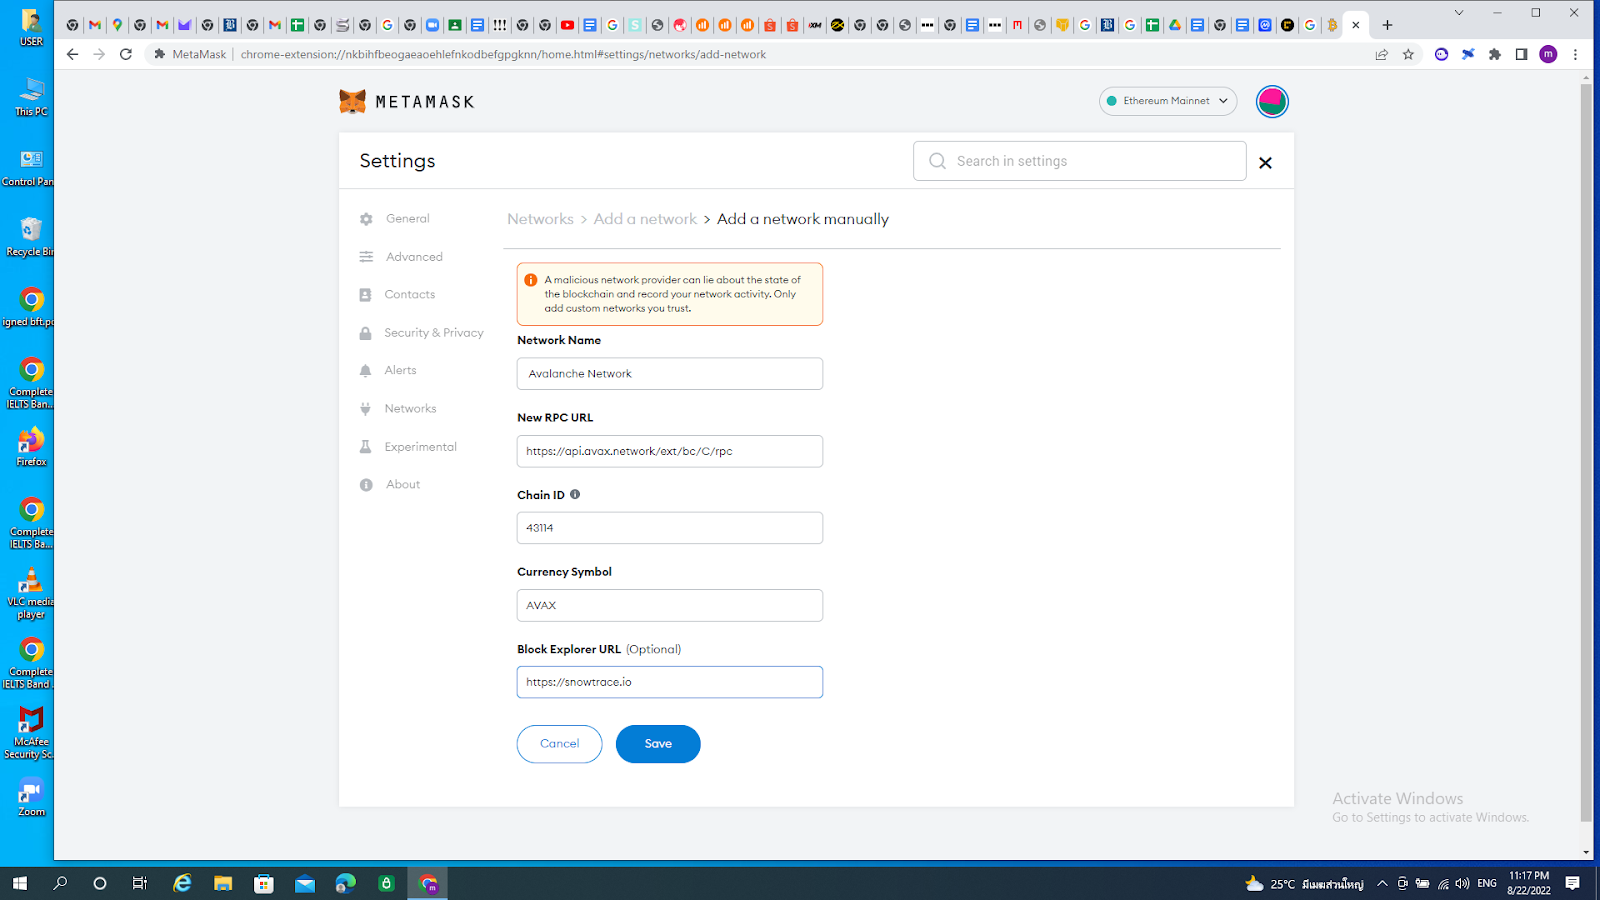Select the This PC desktop icon

31,97
